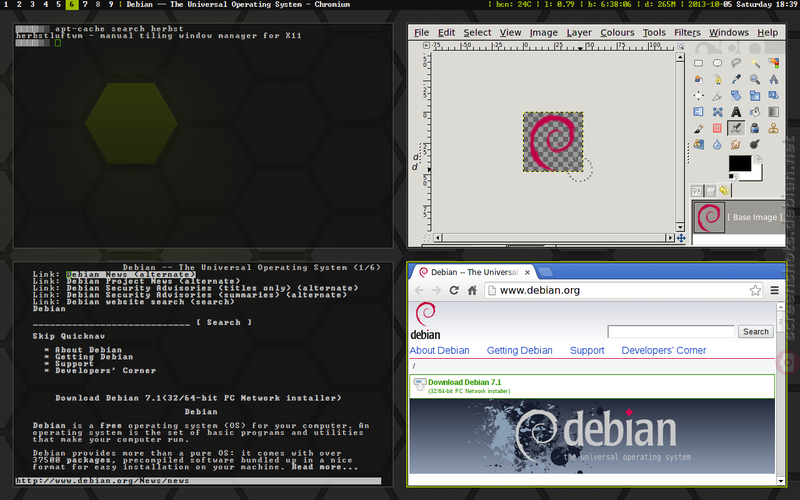This screenshot has height=500, width=800.
Task: Open the Layer menu in GIMP
Action: (x=579, y=33)
